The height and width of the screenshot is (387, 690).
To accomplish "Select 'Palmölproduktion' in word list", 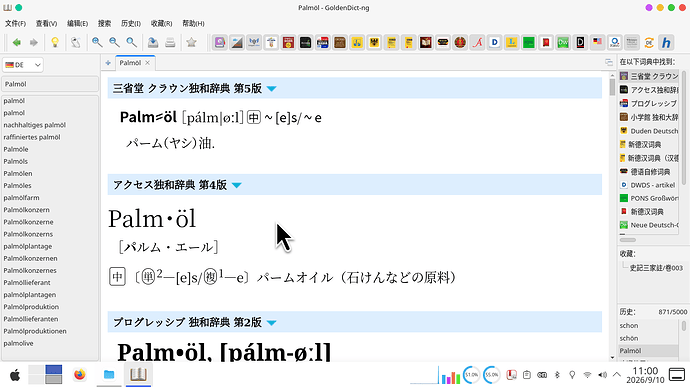I will [50, 307].
